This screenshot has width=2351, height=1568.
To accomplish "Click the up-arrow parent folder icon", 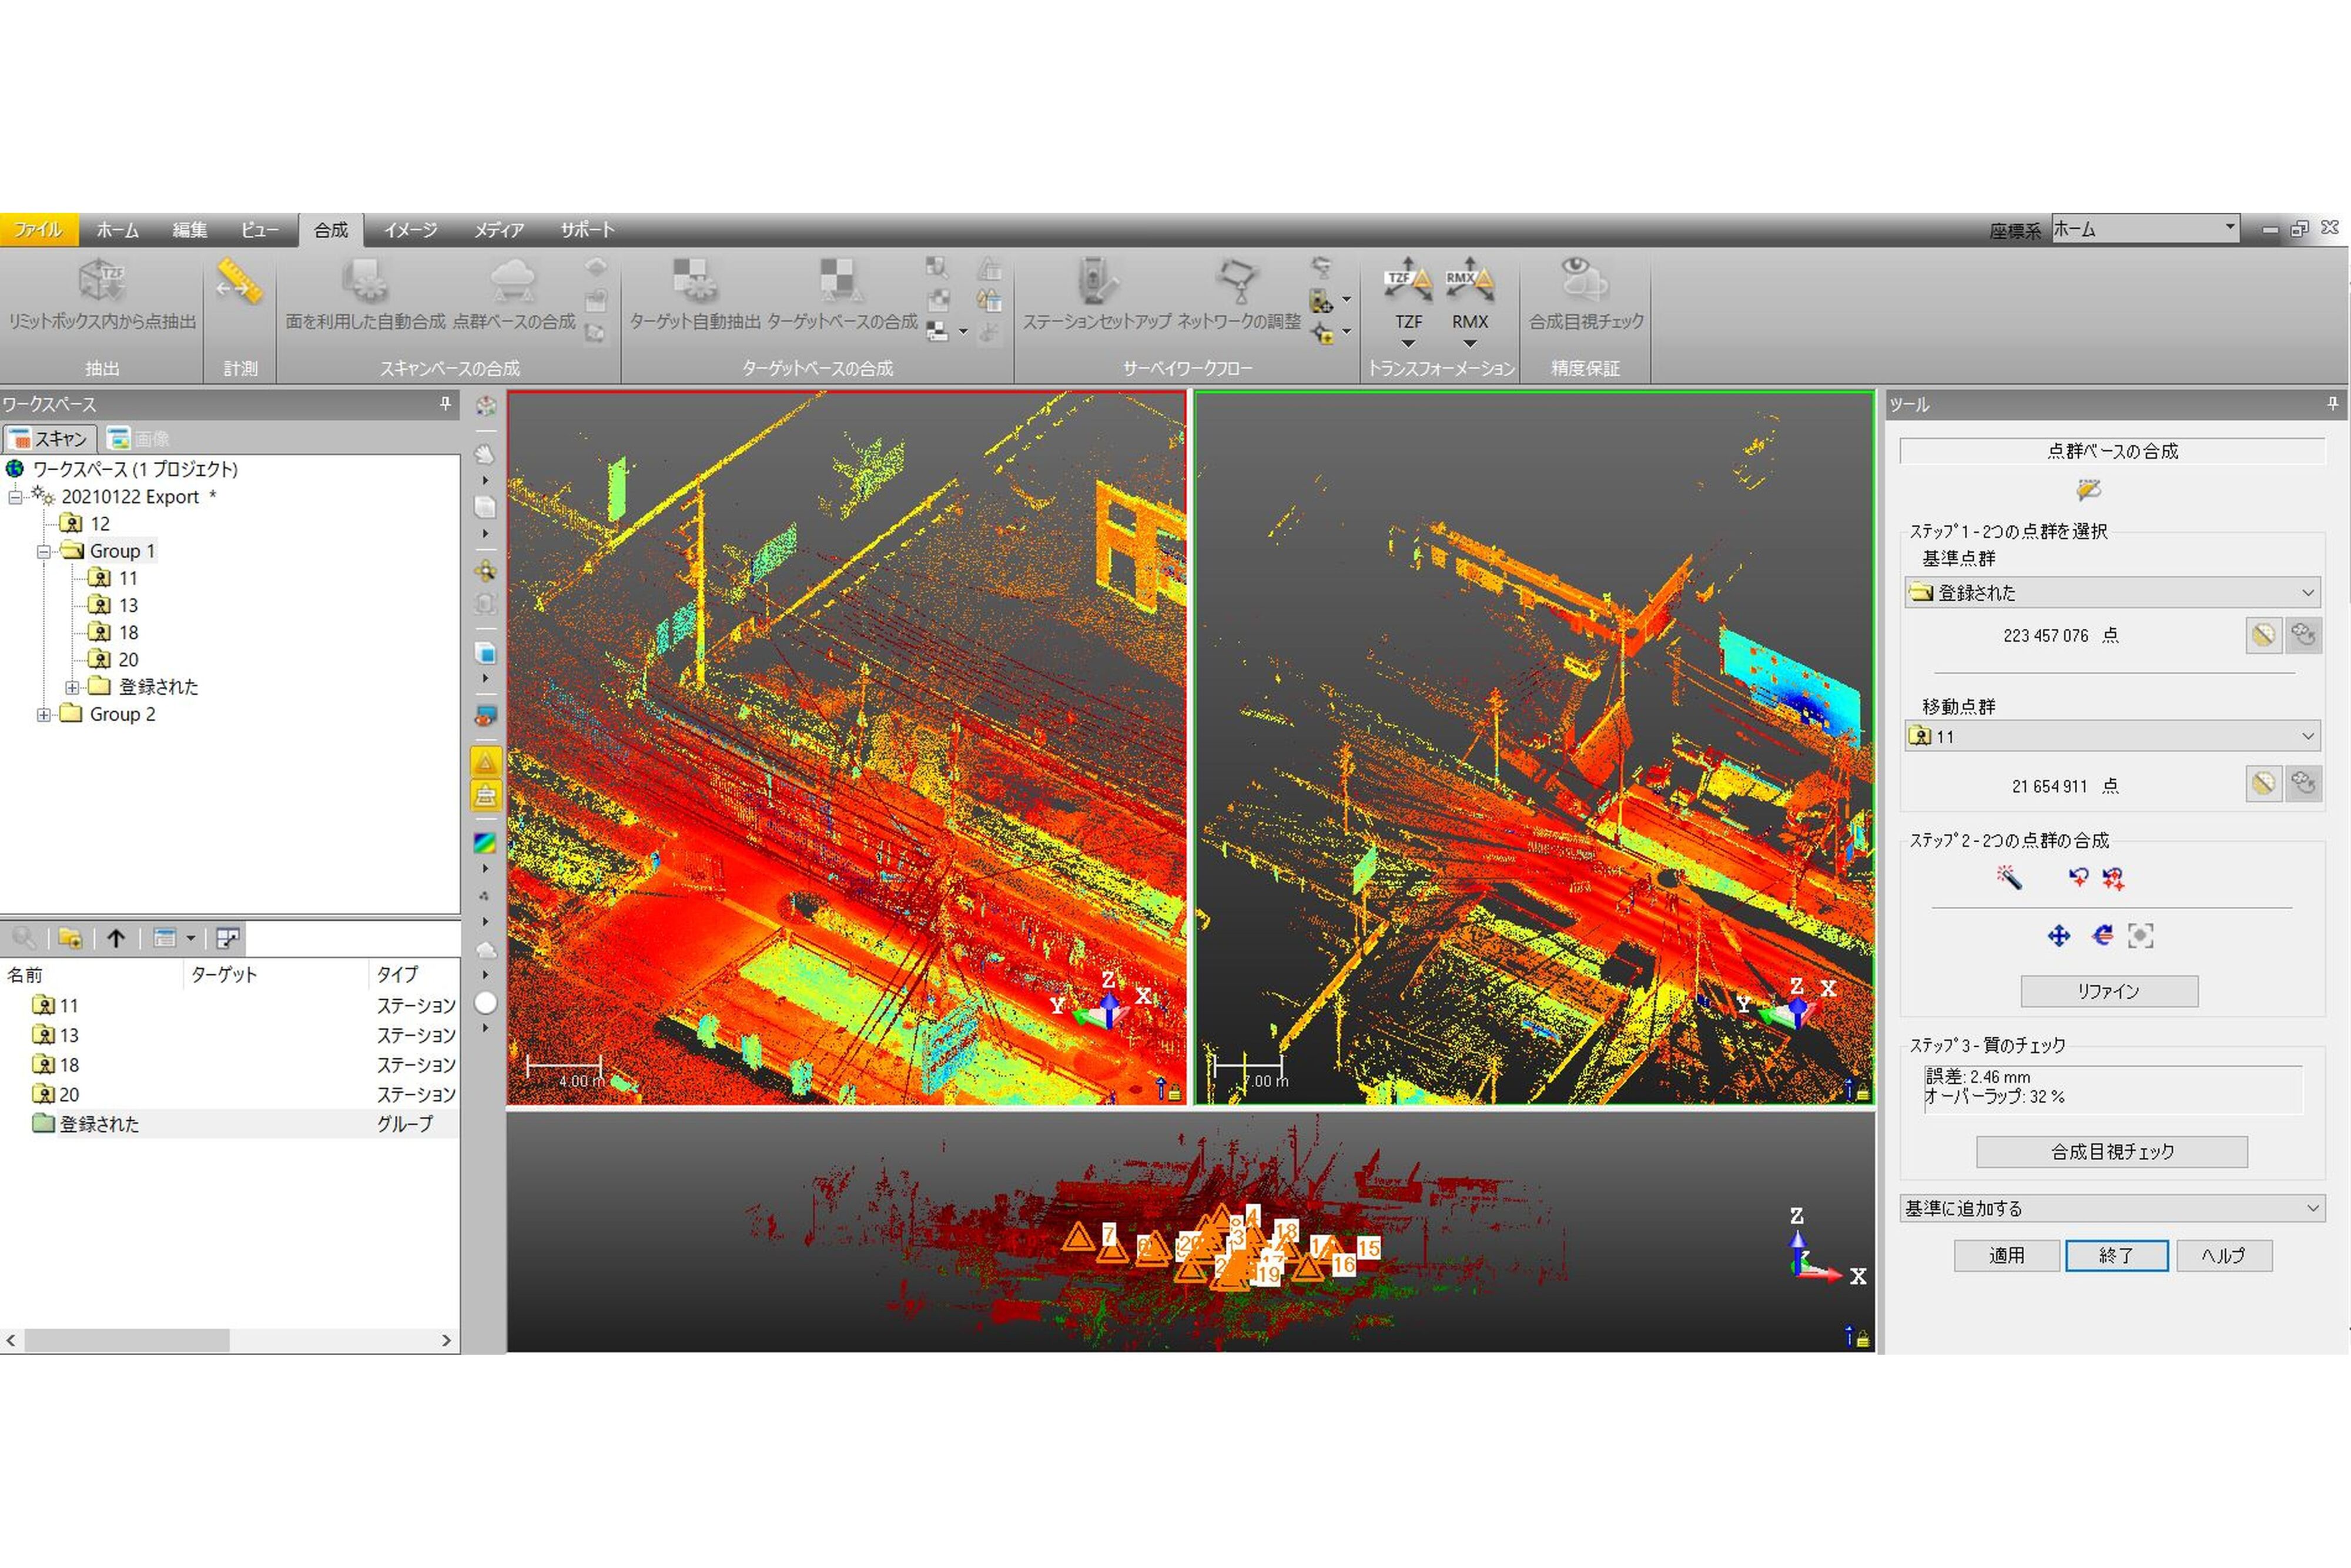I will coord(116,938).
